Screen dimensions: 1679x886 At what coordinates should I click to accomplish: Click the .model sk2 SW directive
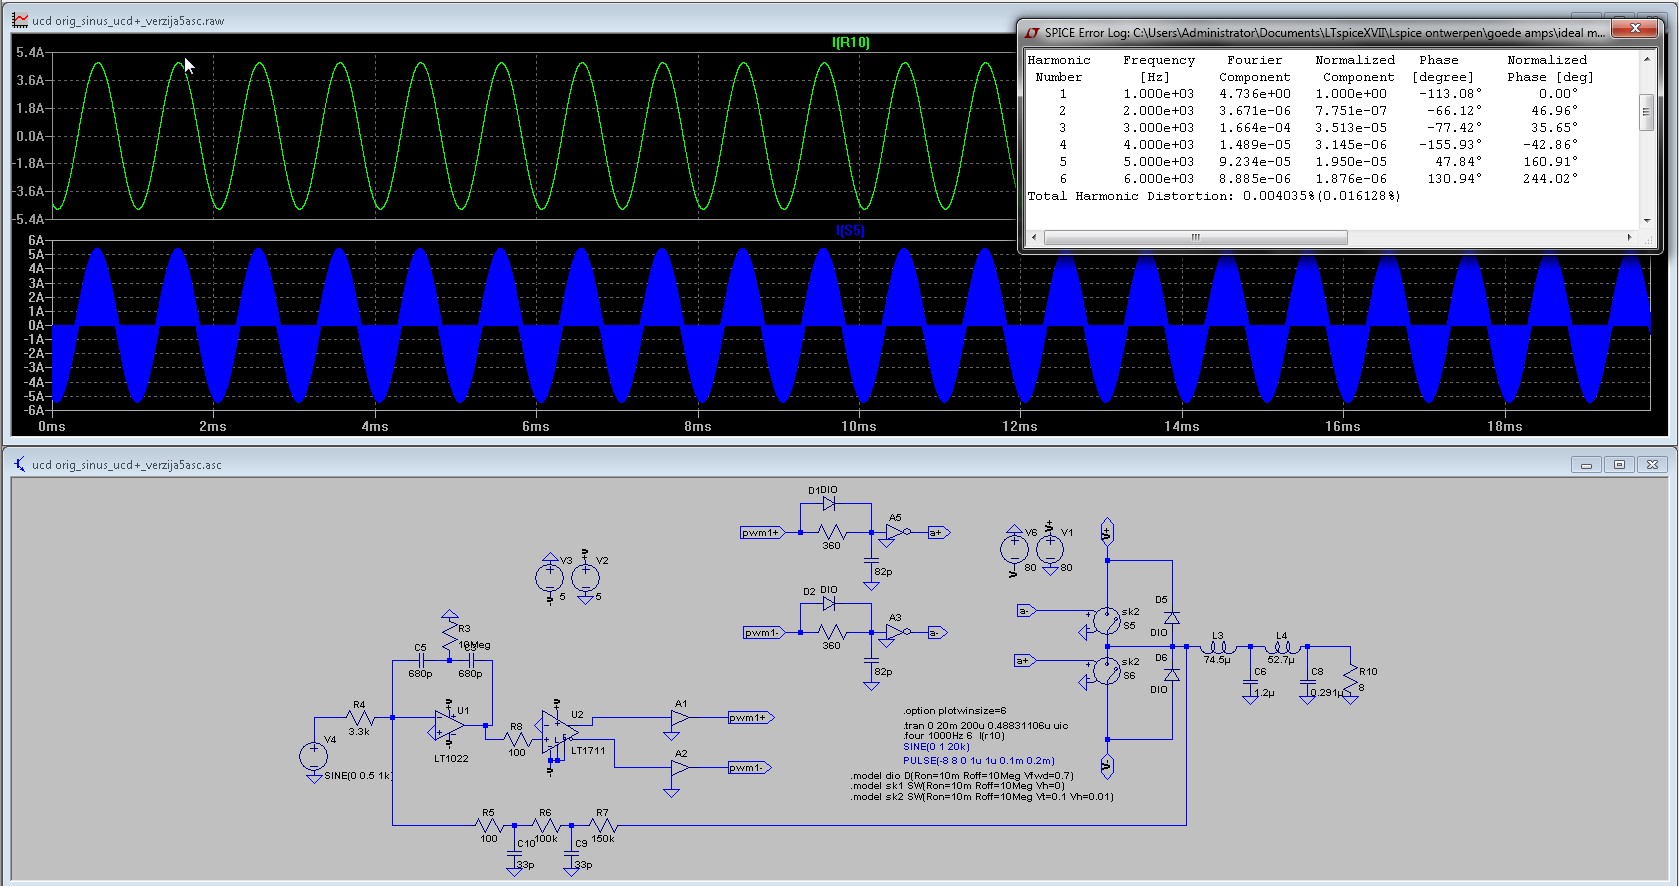[x=982, y=797]
